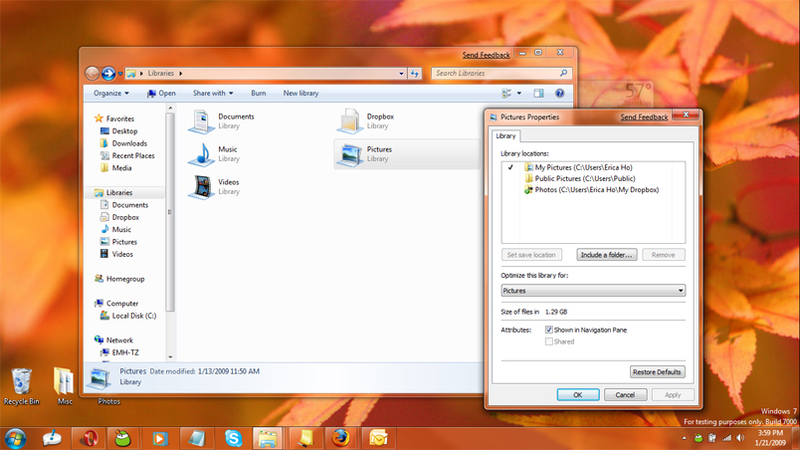Uncheck Shown in Navigation Pane checkbox

pos(549,330)
